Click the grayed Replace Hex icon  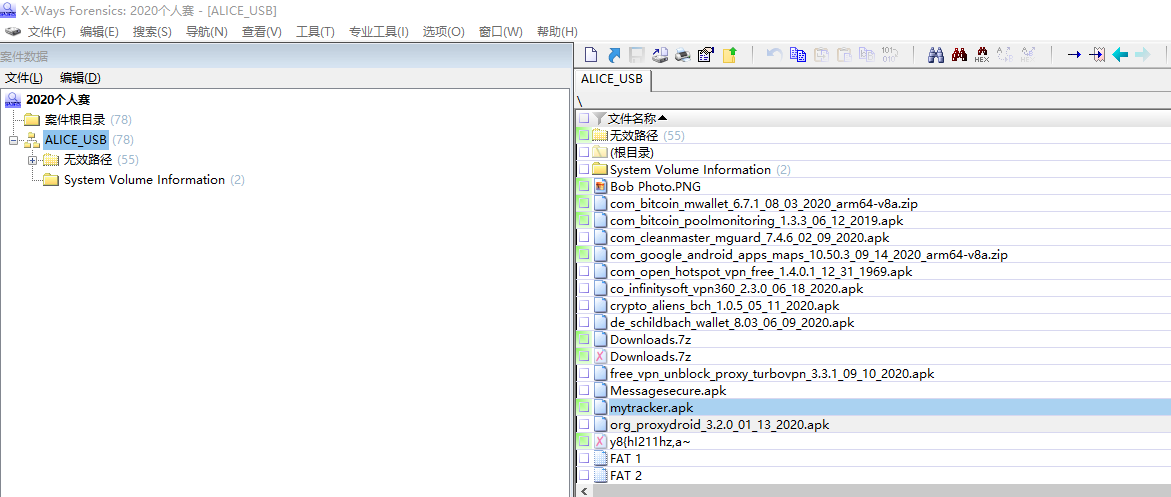coord(1028,55)
